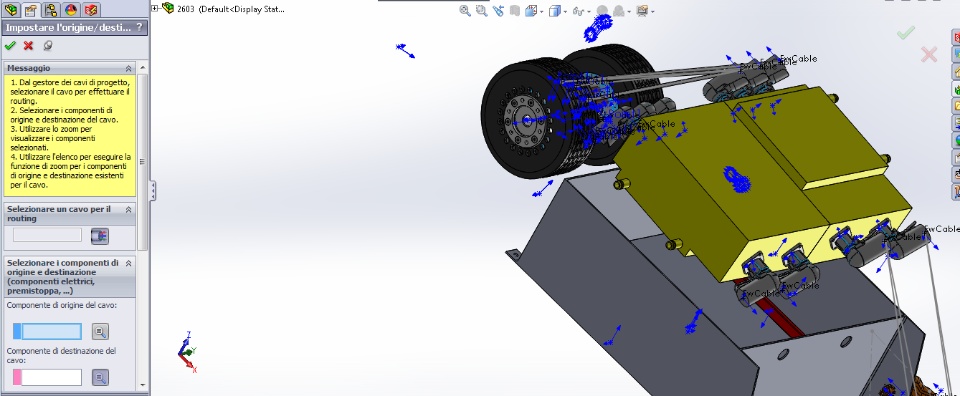The image size is (960, 396).
Task: Click the cable selection icon button
Action: click(100, 236)
